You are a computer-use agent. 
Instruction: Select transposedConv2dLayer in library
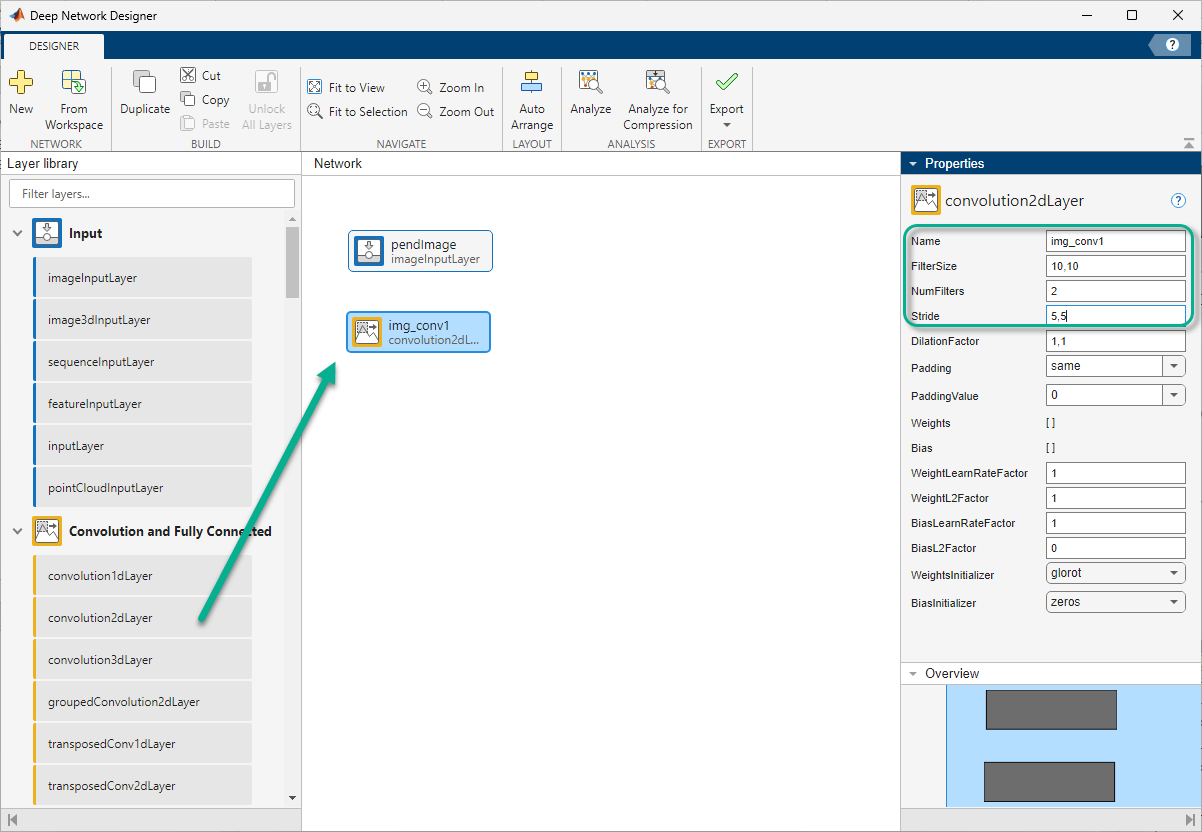(x=142, y=786)
